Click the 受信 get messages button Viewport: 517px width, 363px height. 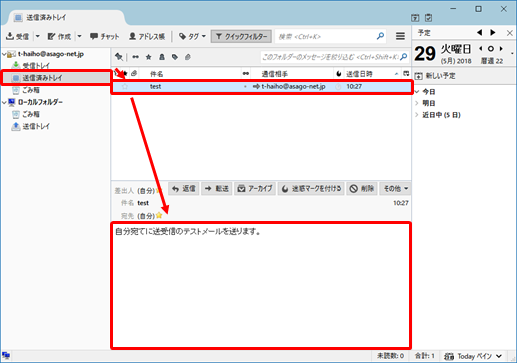[18, 36]
